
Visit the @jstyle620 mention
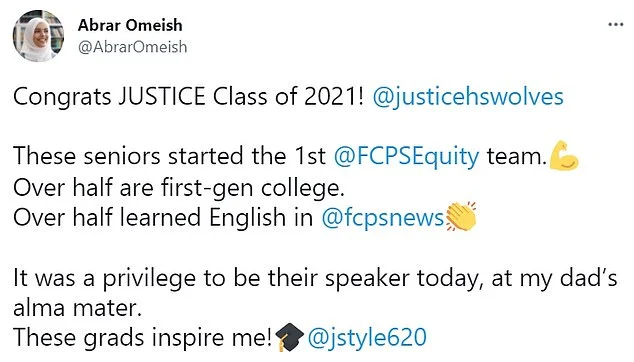[x=367, y=337]
